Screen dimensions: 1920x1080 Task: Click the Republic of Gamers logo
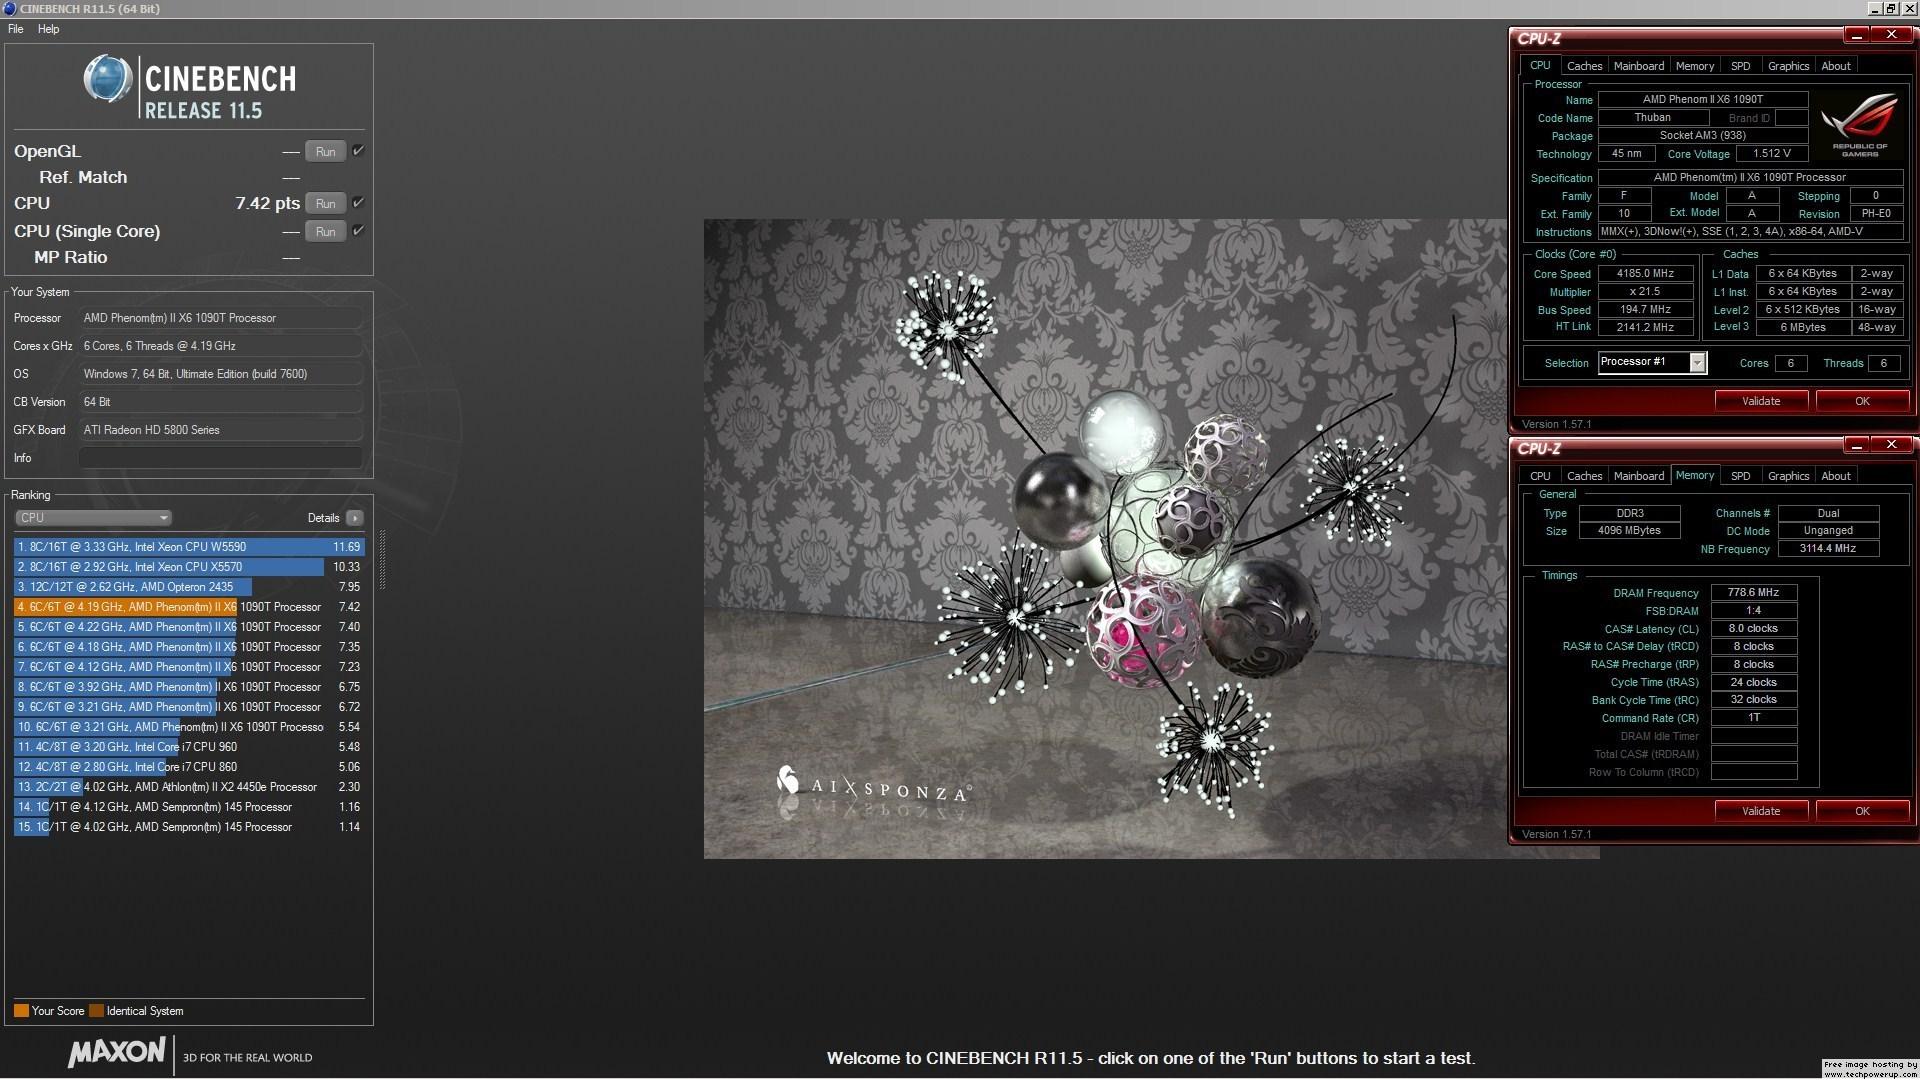pos(1860,125)
